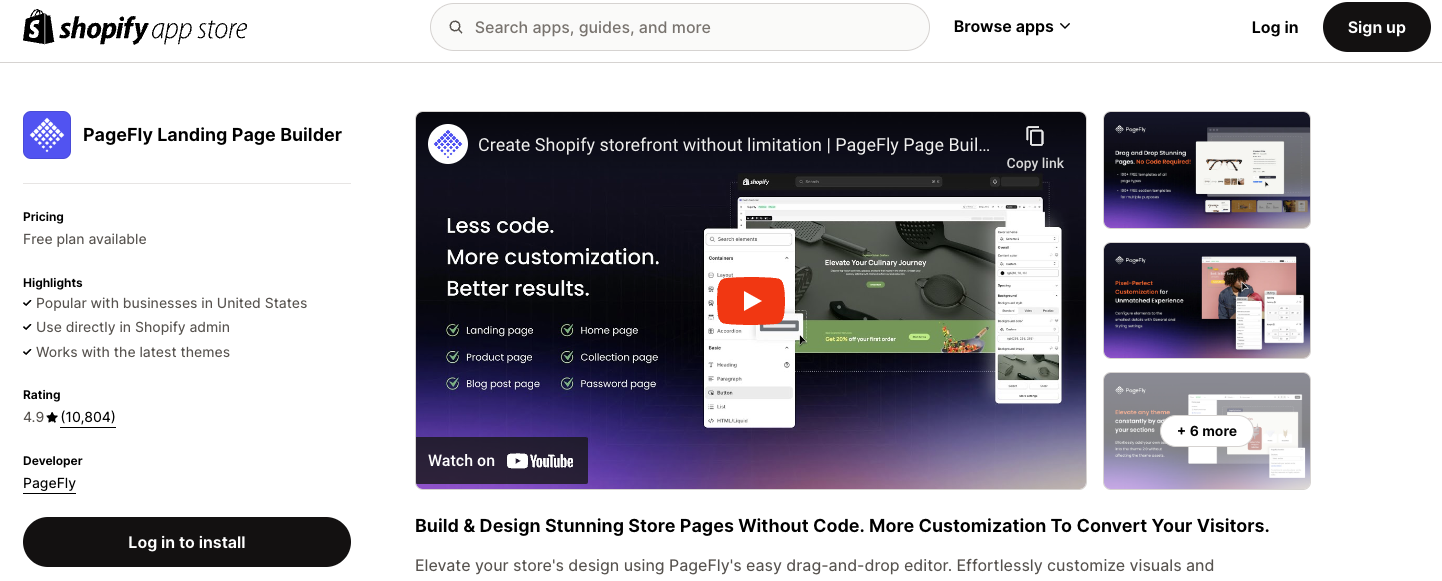
Task: Click the star icon next to the 4.9 rating
Action: pos(50,416)
